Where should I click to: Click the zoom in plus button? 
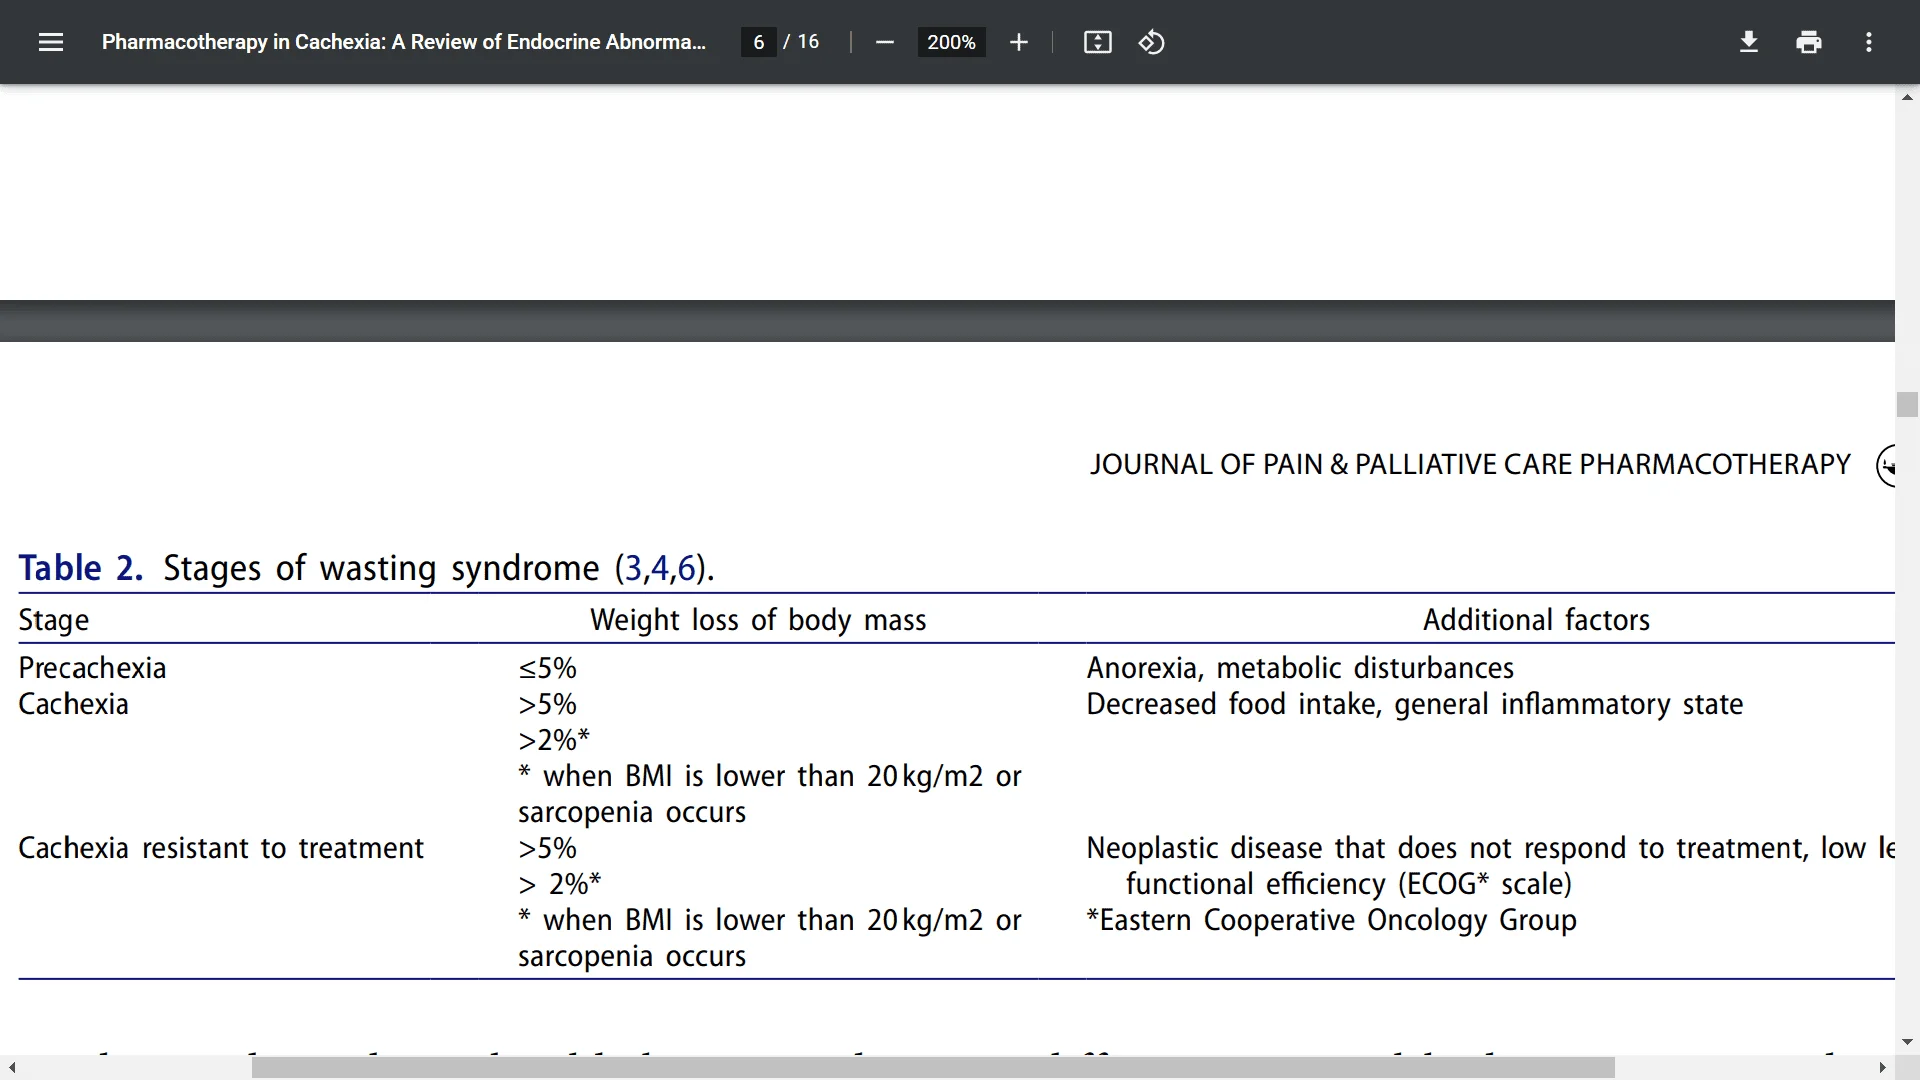tap(1018, 42)
